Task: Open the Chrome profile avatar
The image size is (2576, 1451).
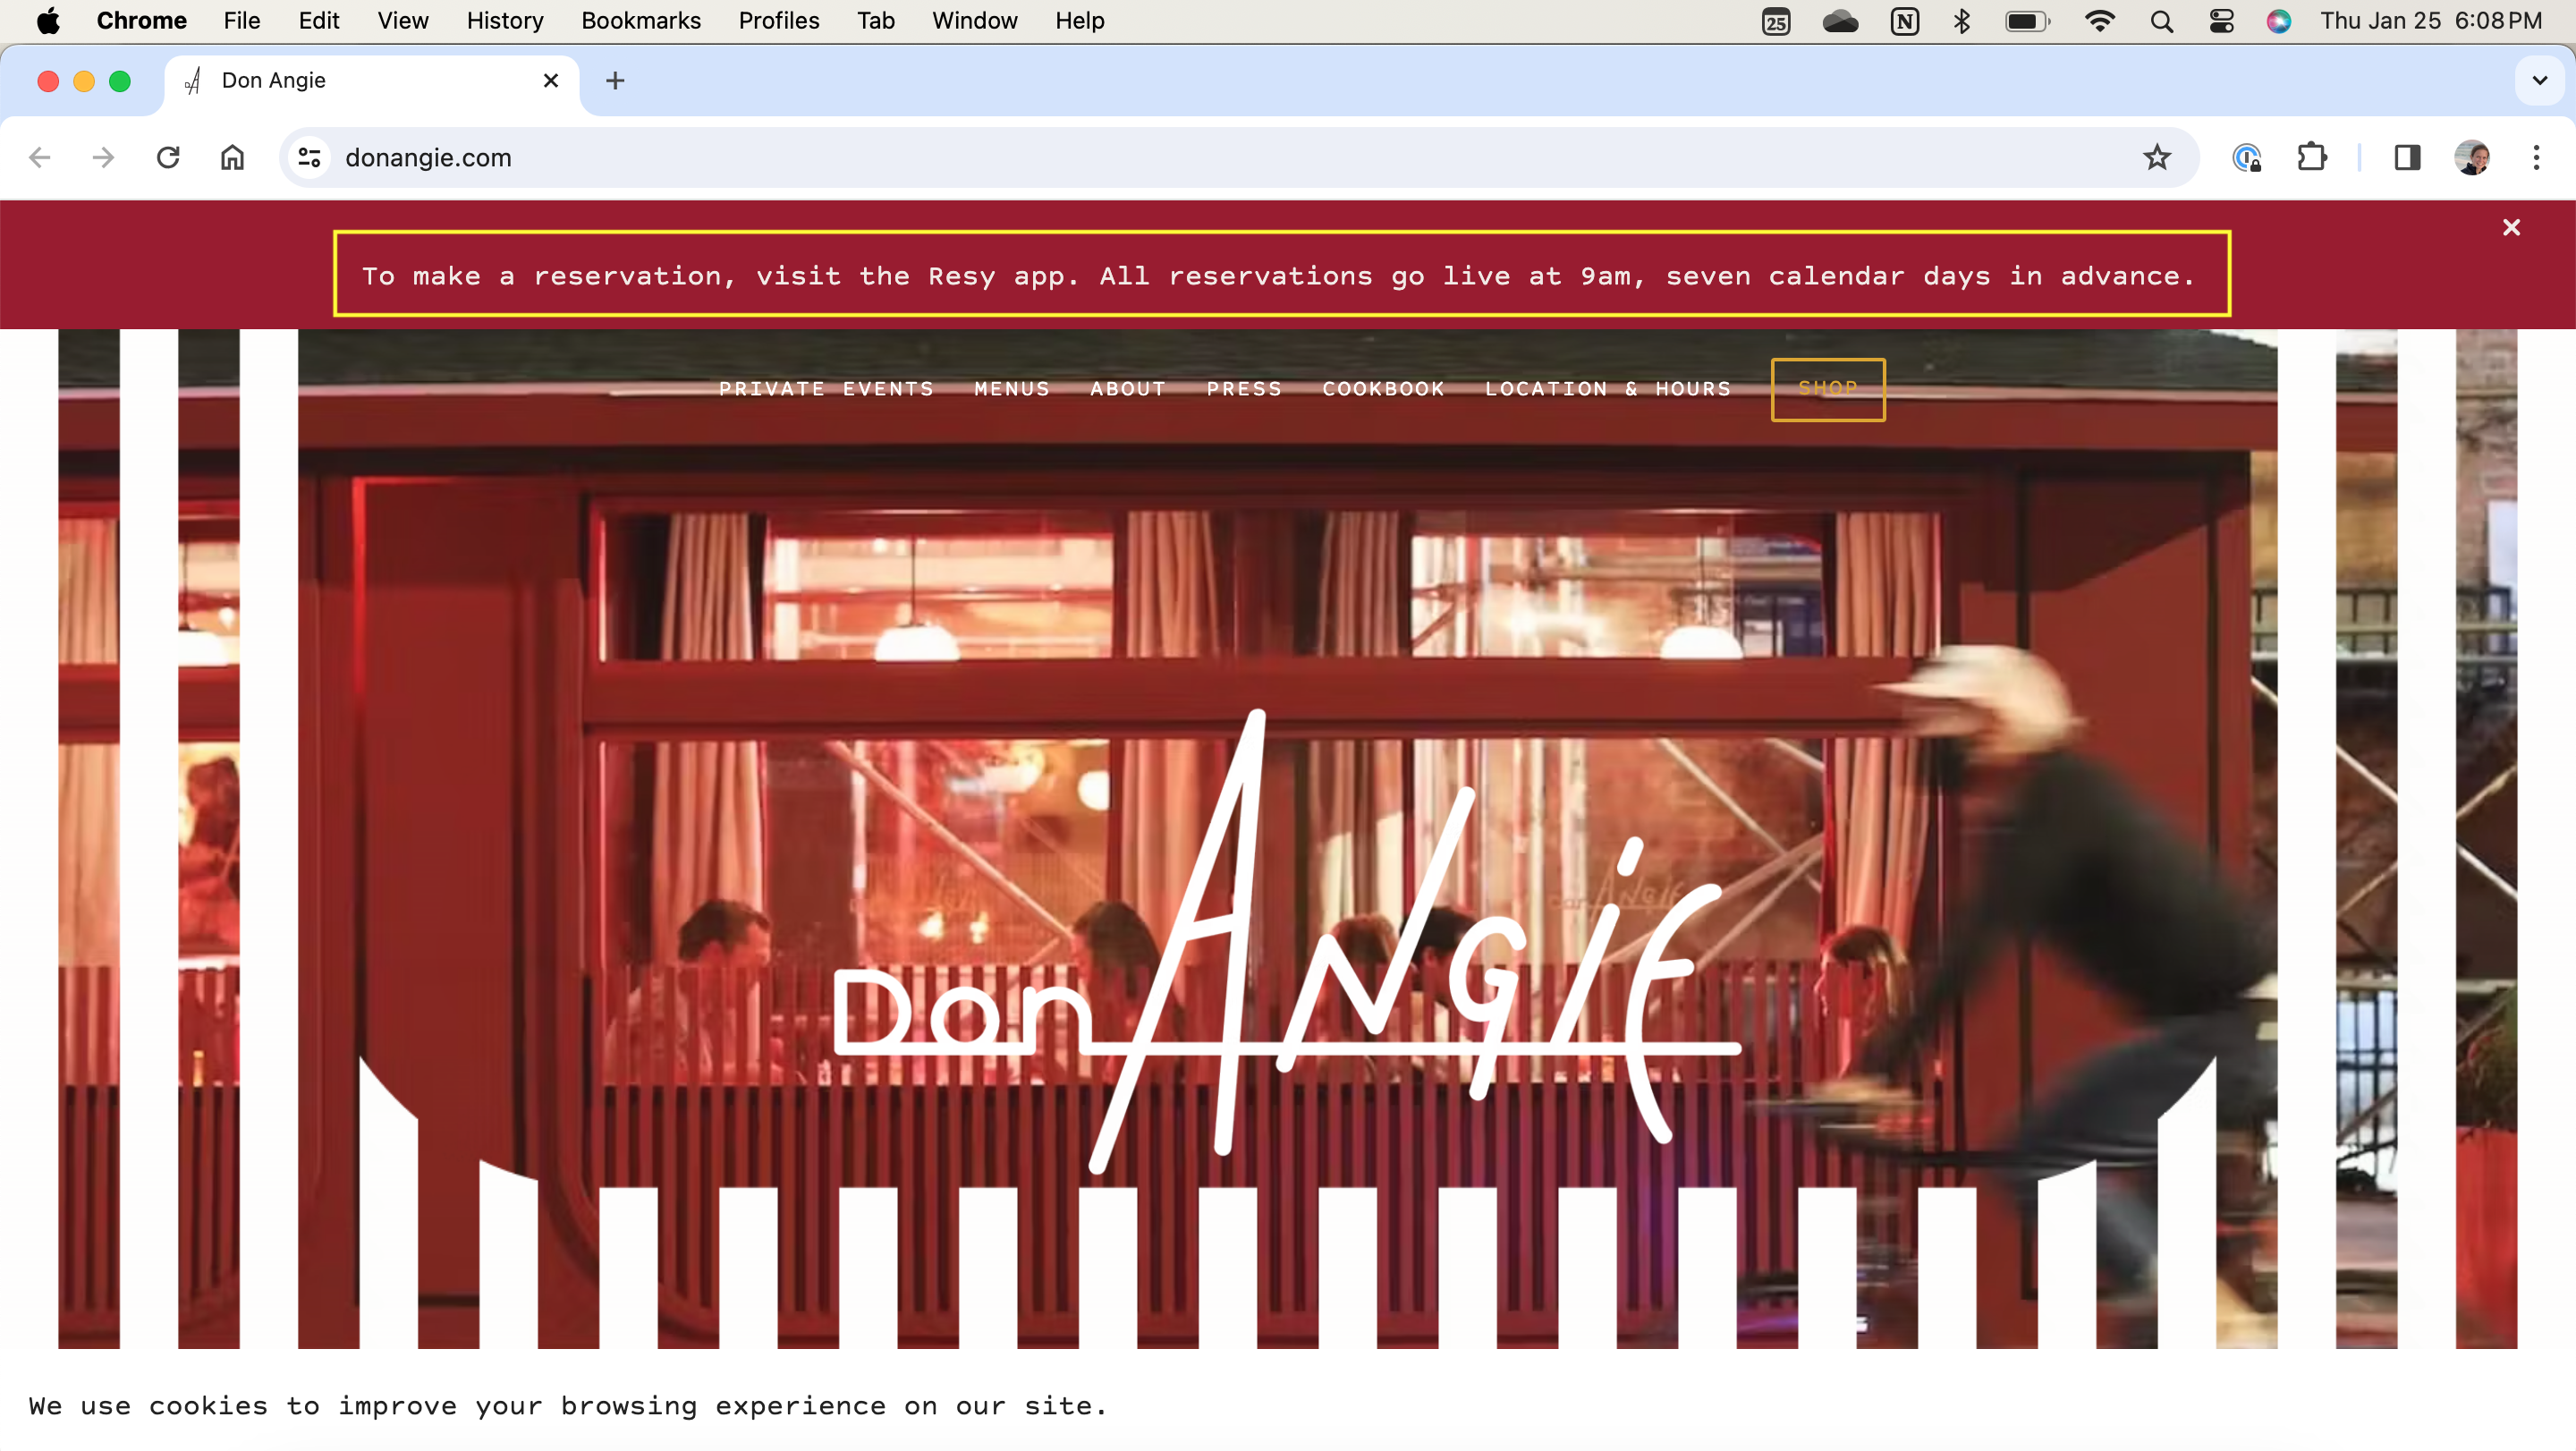Action: (2472, 158)
